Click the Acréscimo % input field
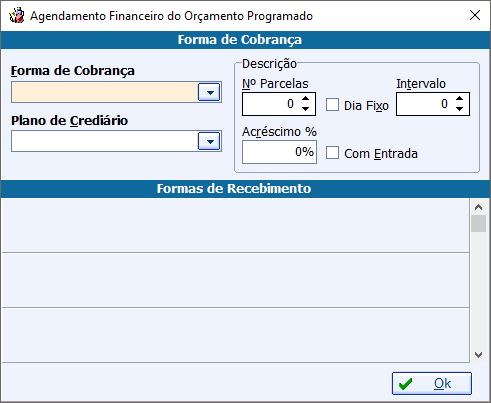491x403 pixels. (x=279, y=152)
